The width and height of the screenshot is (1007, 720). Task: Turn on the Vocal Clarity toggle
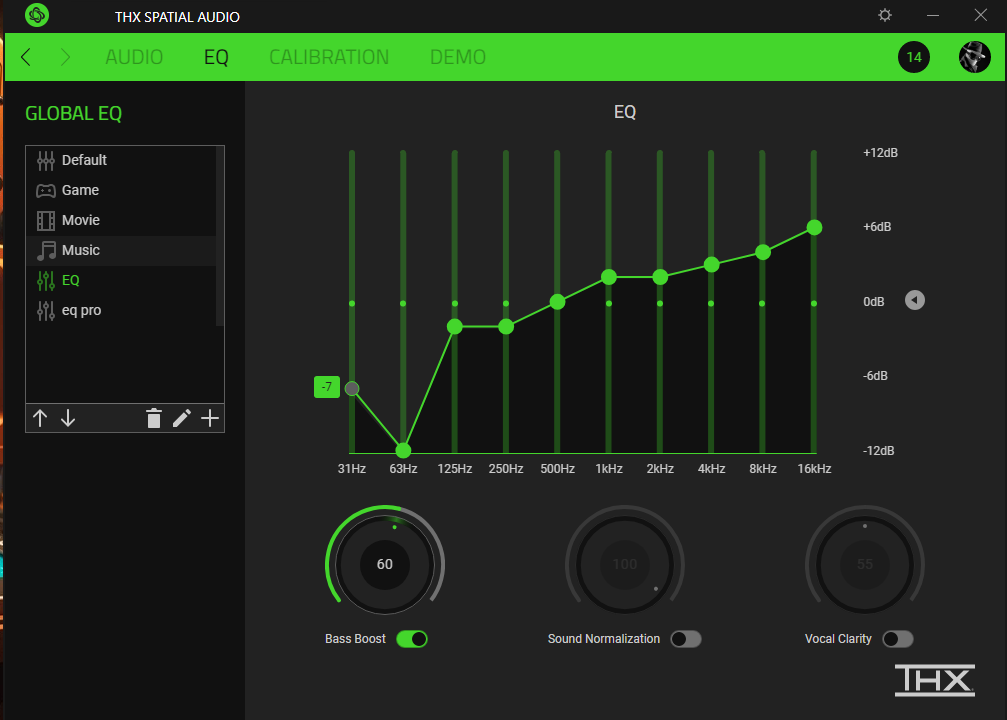pos(898,639)
